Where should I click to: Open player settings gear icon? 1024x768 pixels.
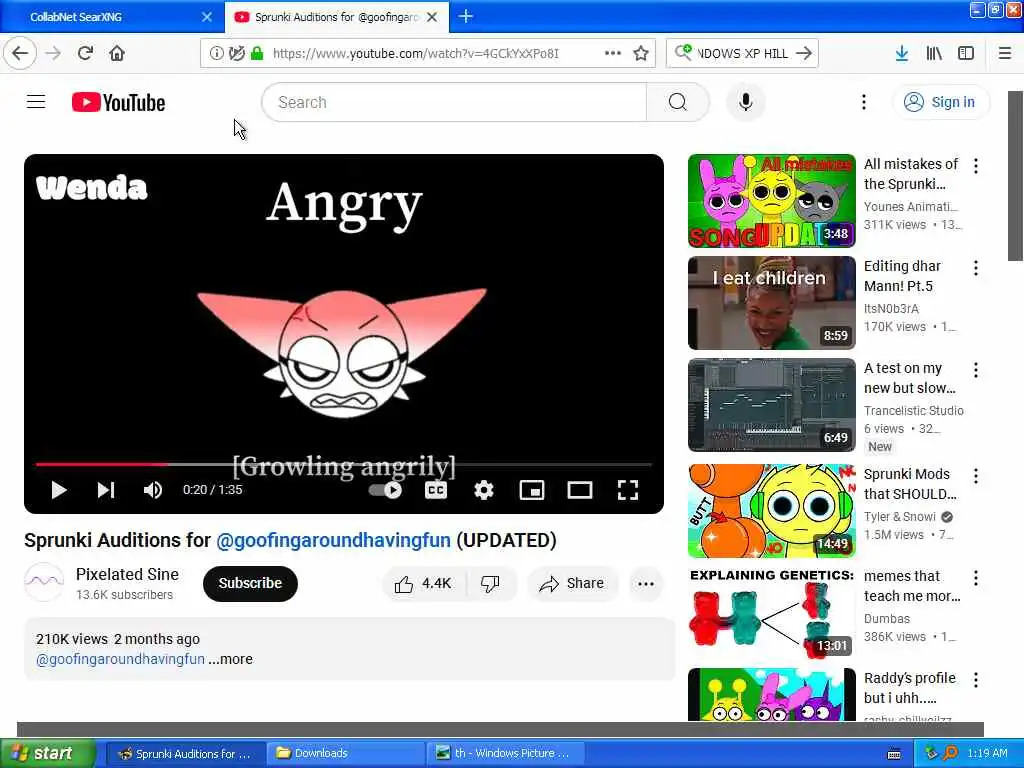tap(483, 490)
